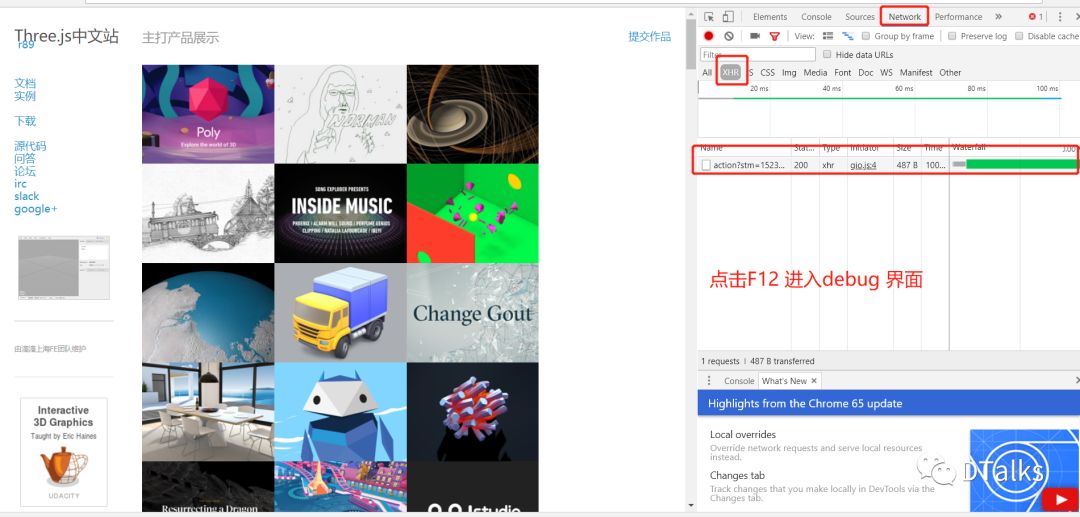The width and height of the screenshot is (1080, 517).
Task: Click the red error count indicator
Action: pyautogui.click(x=1035, y=17)
